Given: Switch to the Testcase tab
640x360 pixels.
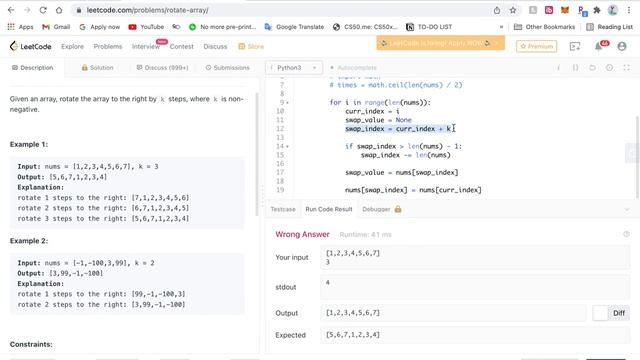Looking at the screenshot, I should click(x=283, y=209).
